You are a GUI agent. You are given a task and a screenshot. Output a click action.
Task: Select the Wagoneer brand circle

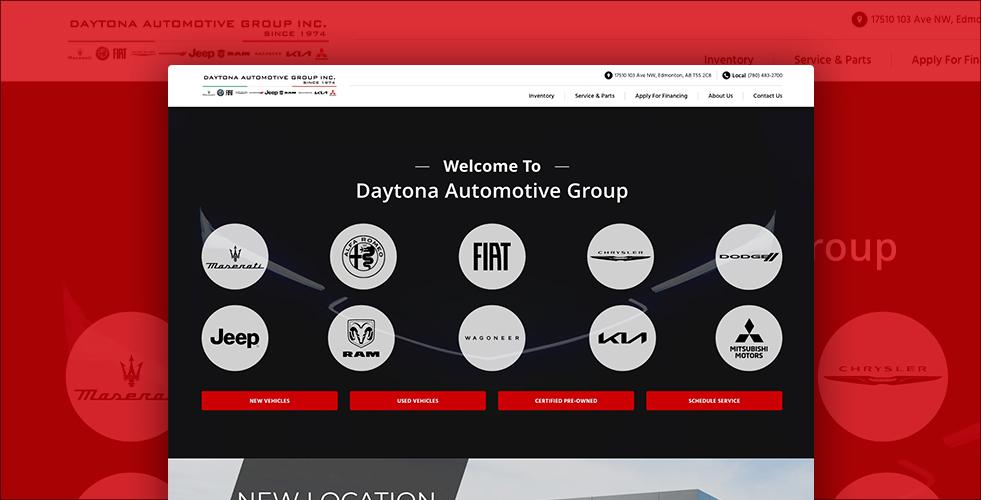coord(492,338)
